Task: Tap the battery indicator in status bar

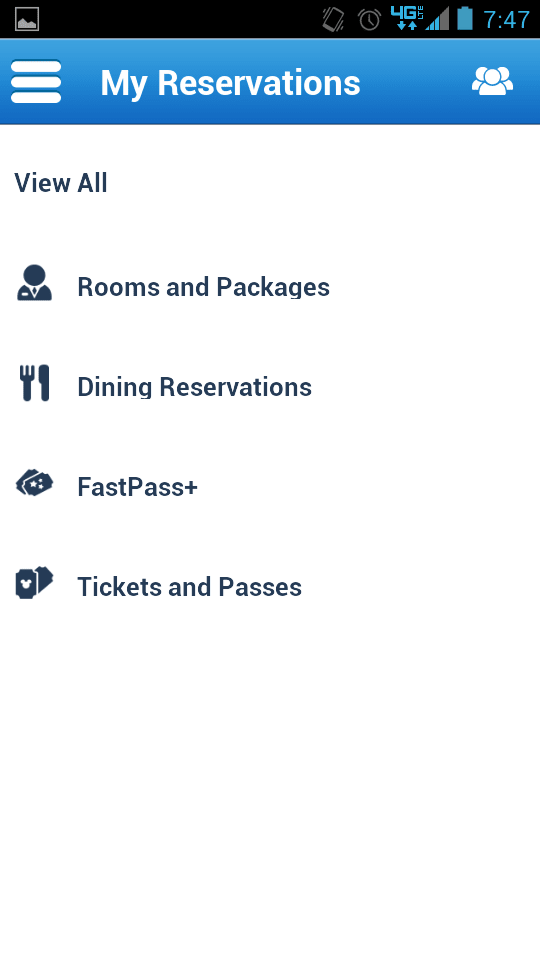Action: point(465,18)
